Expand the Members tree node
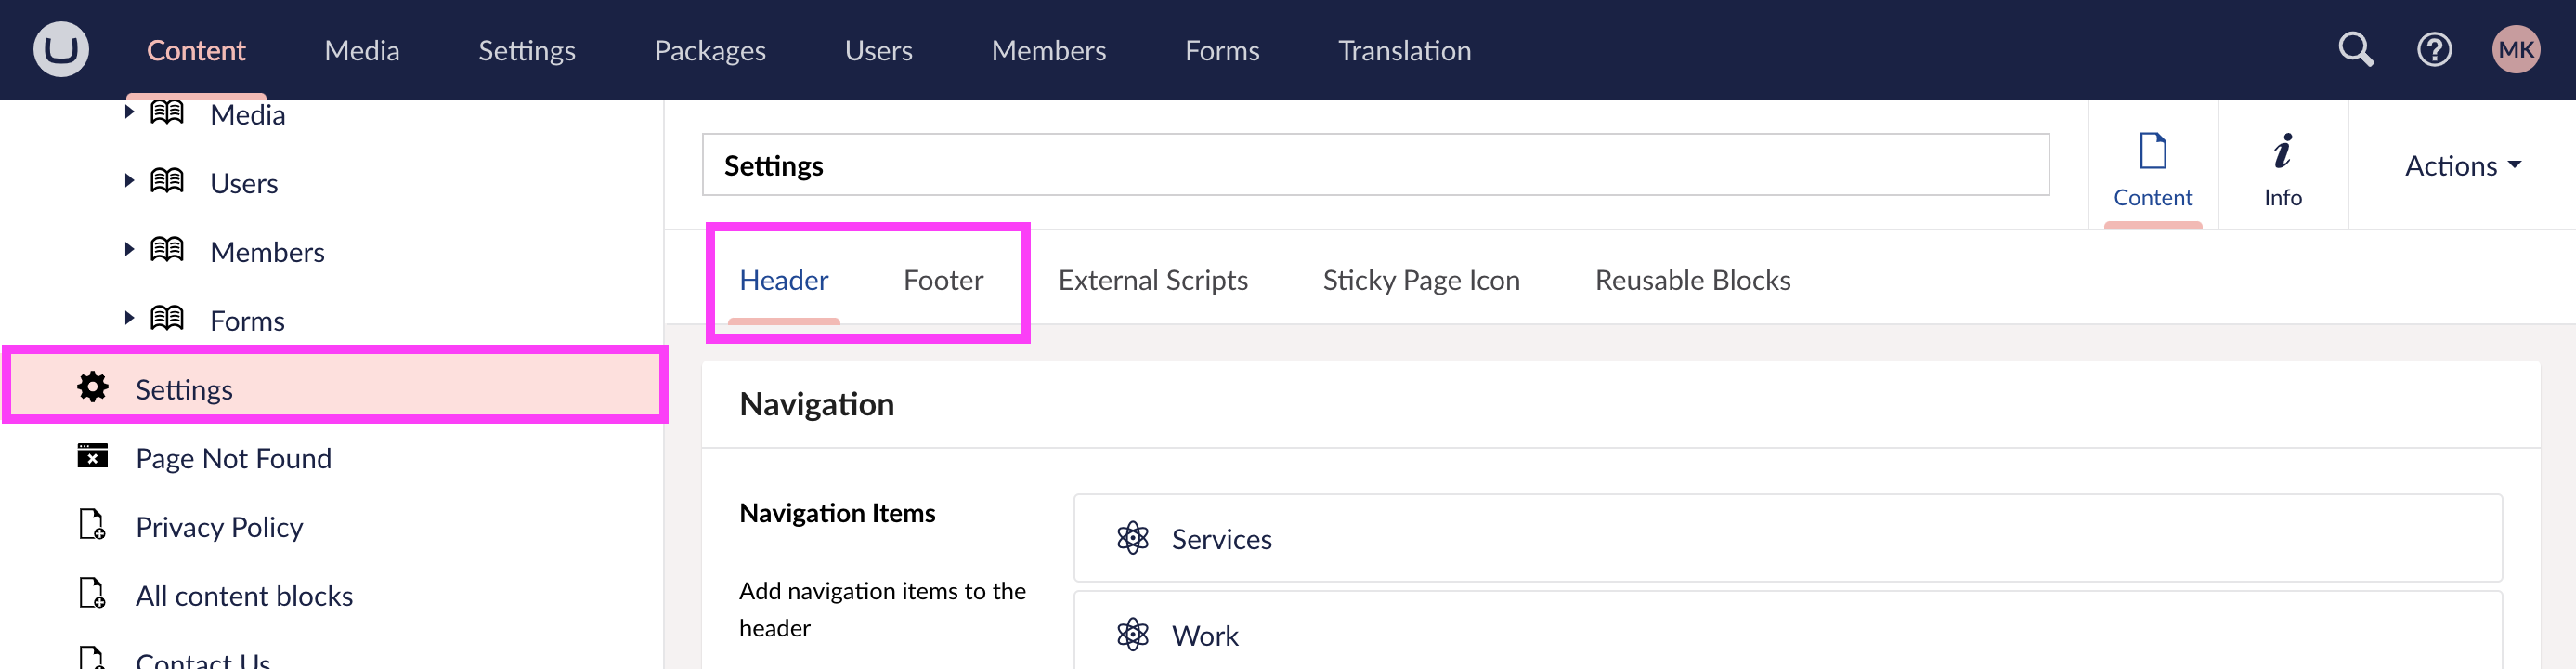 coord(129,250)
